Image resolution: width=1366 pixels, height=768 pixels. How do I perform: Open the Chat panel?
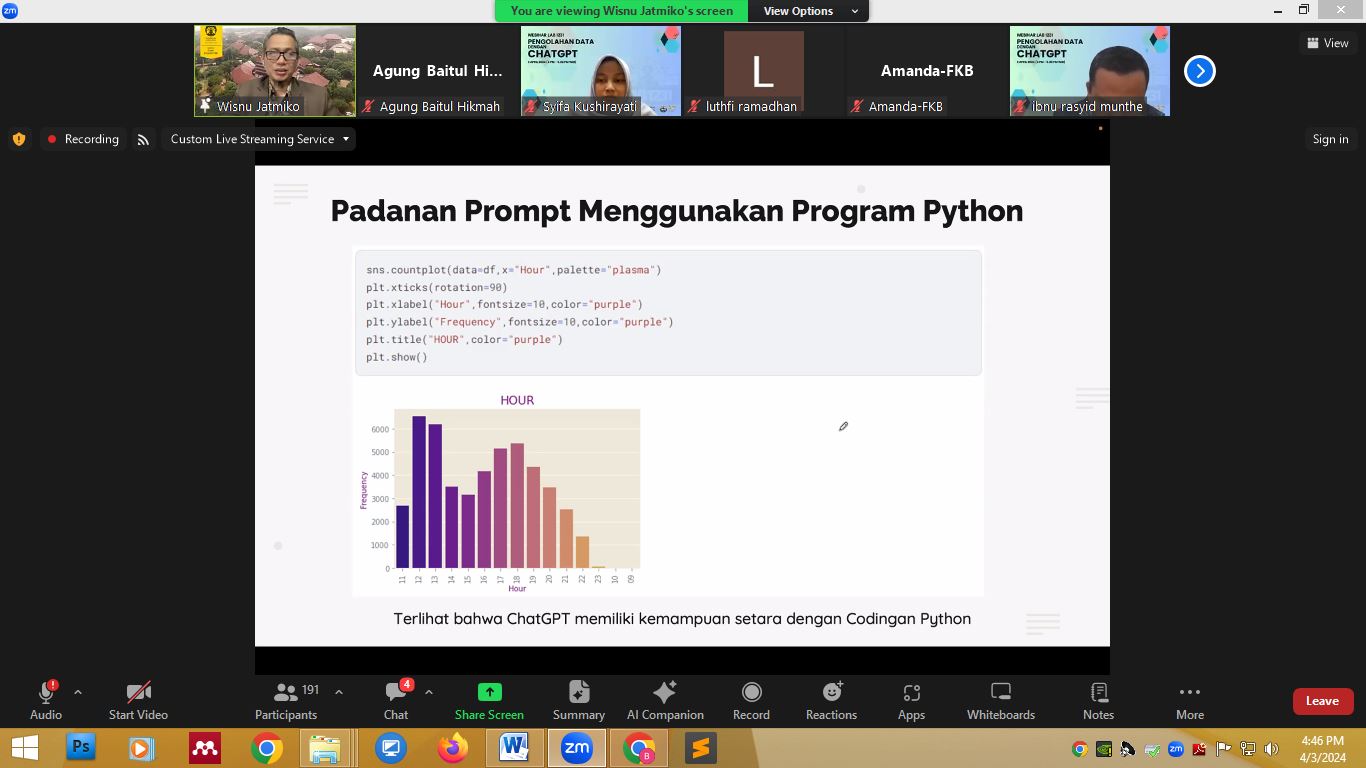point(396,700)
